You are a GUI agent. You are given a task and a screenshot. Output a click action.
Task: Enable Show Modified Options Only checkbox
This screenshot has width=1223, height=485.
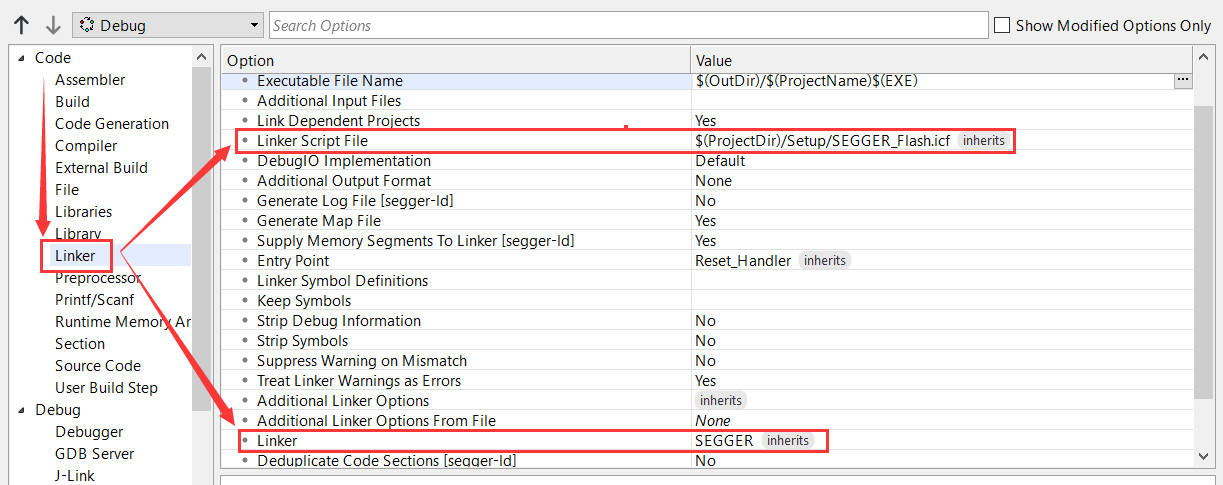tap(1002, 25)
